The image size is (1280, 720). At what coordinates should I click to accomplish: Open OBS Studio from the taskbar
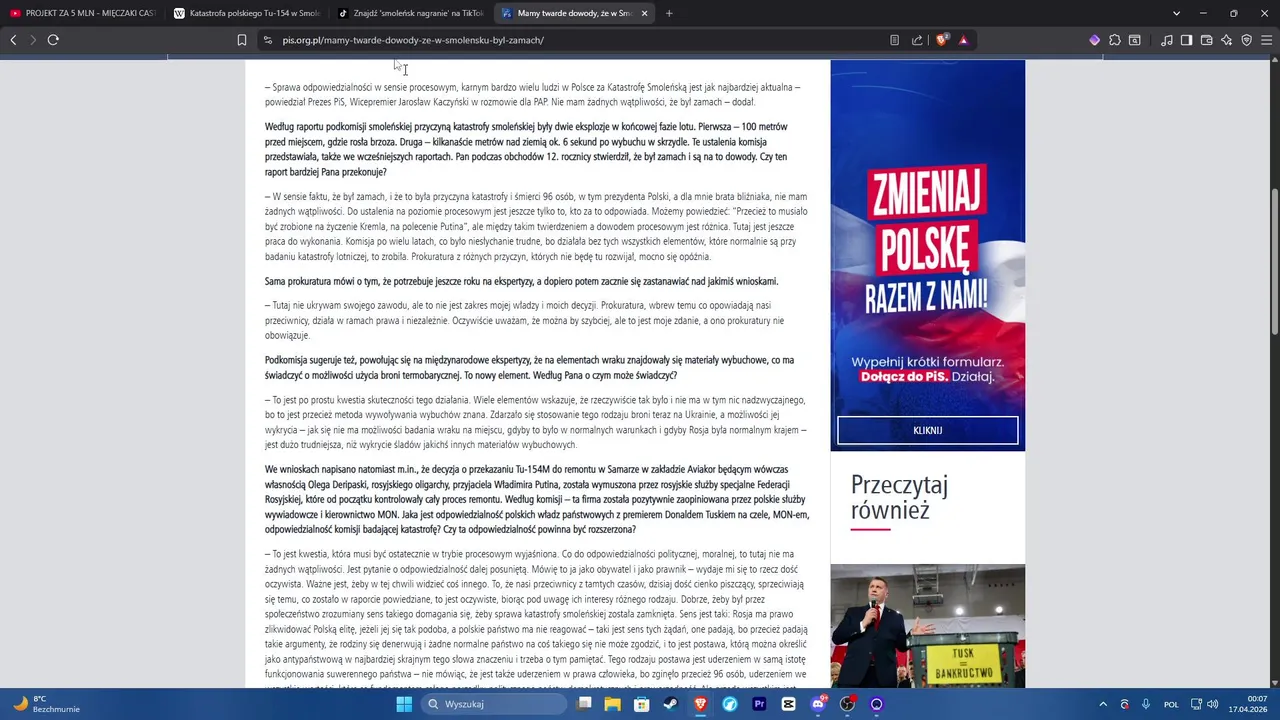tap(847, 704)
